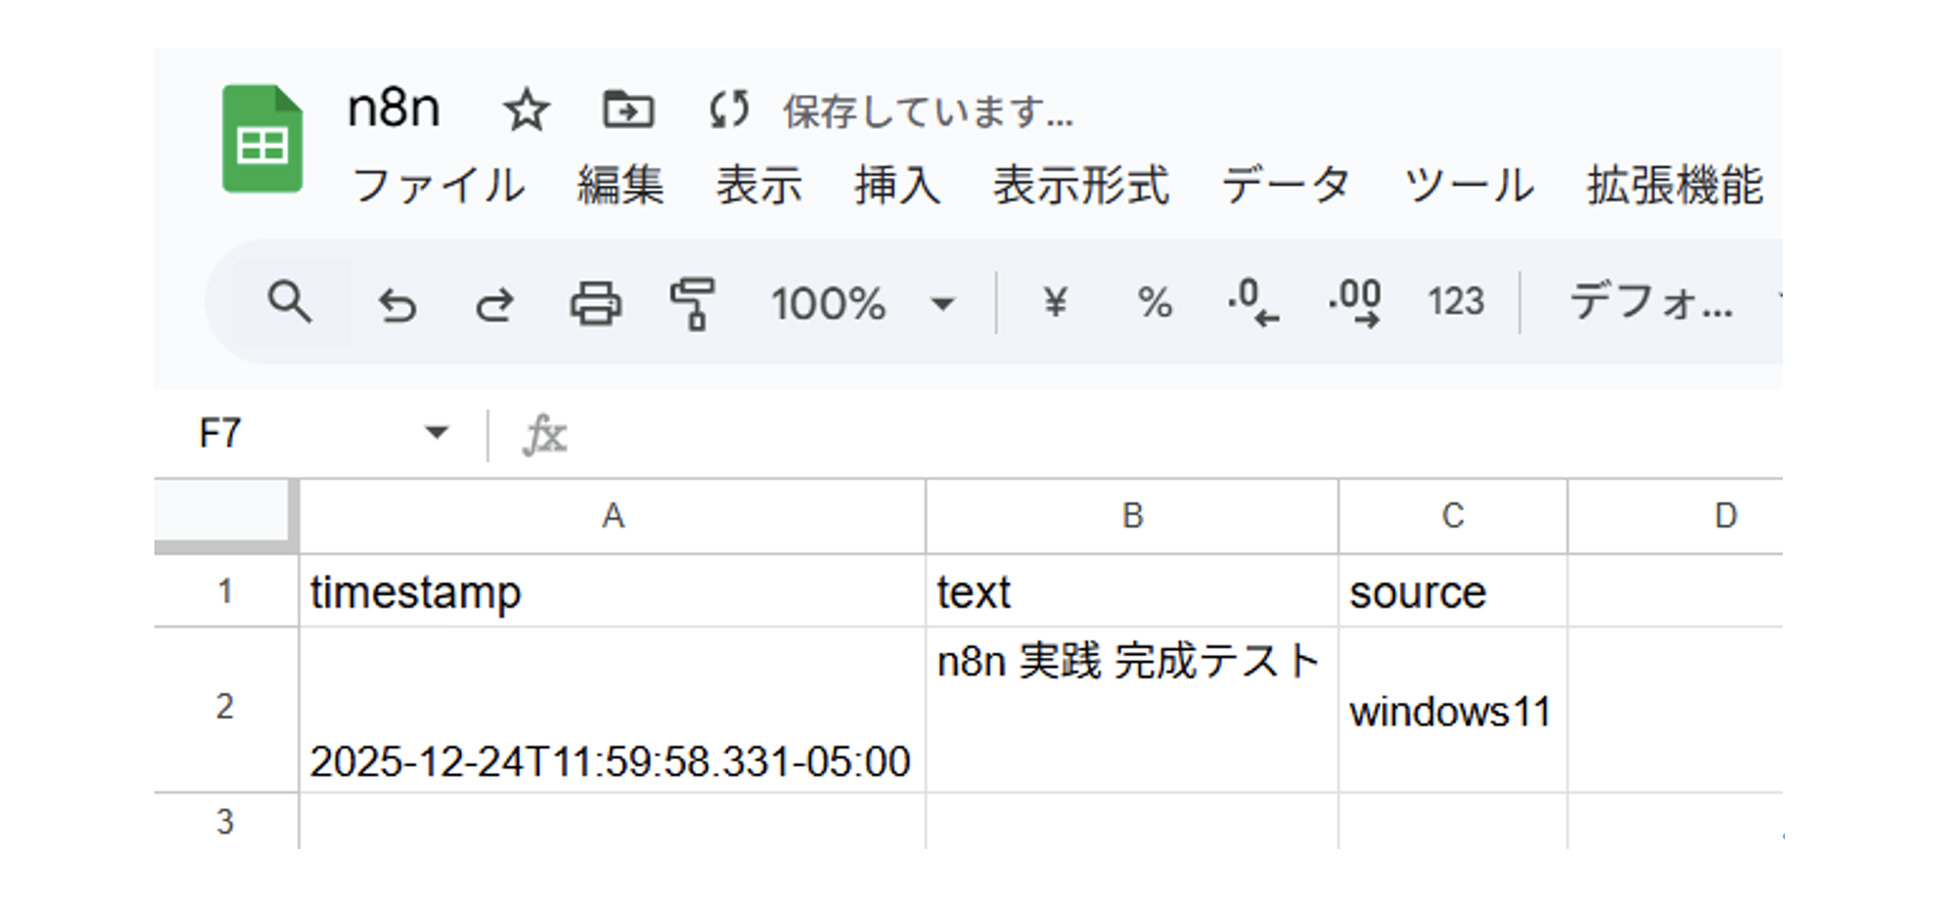Select row 2 header

(226, 709)
